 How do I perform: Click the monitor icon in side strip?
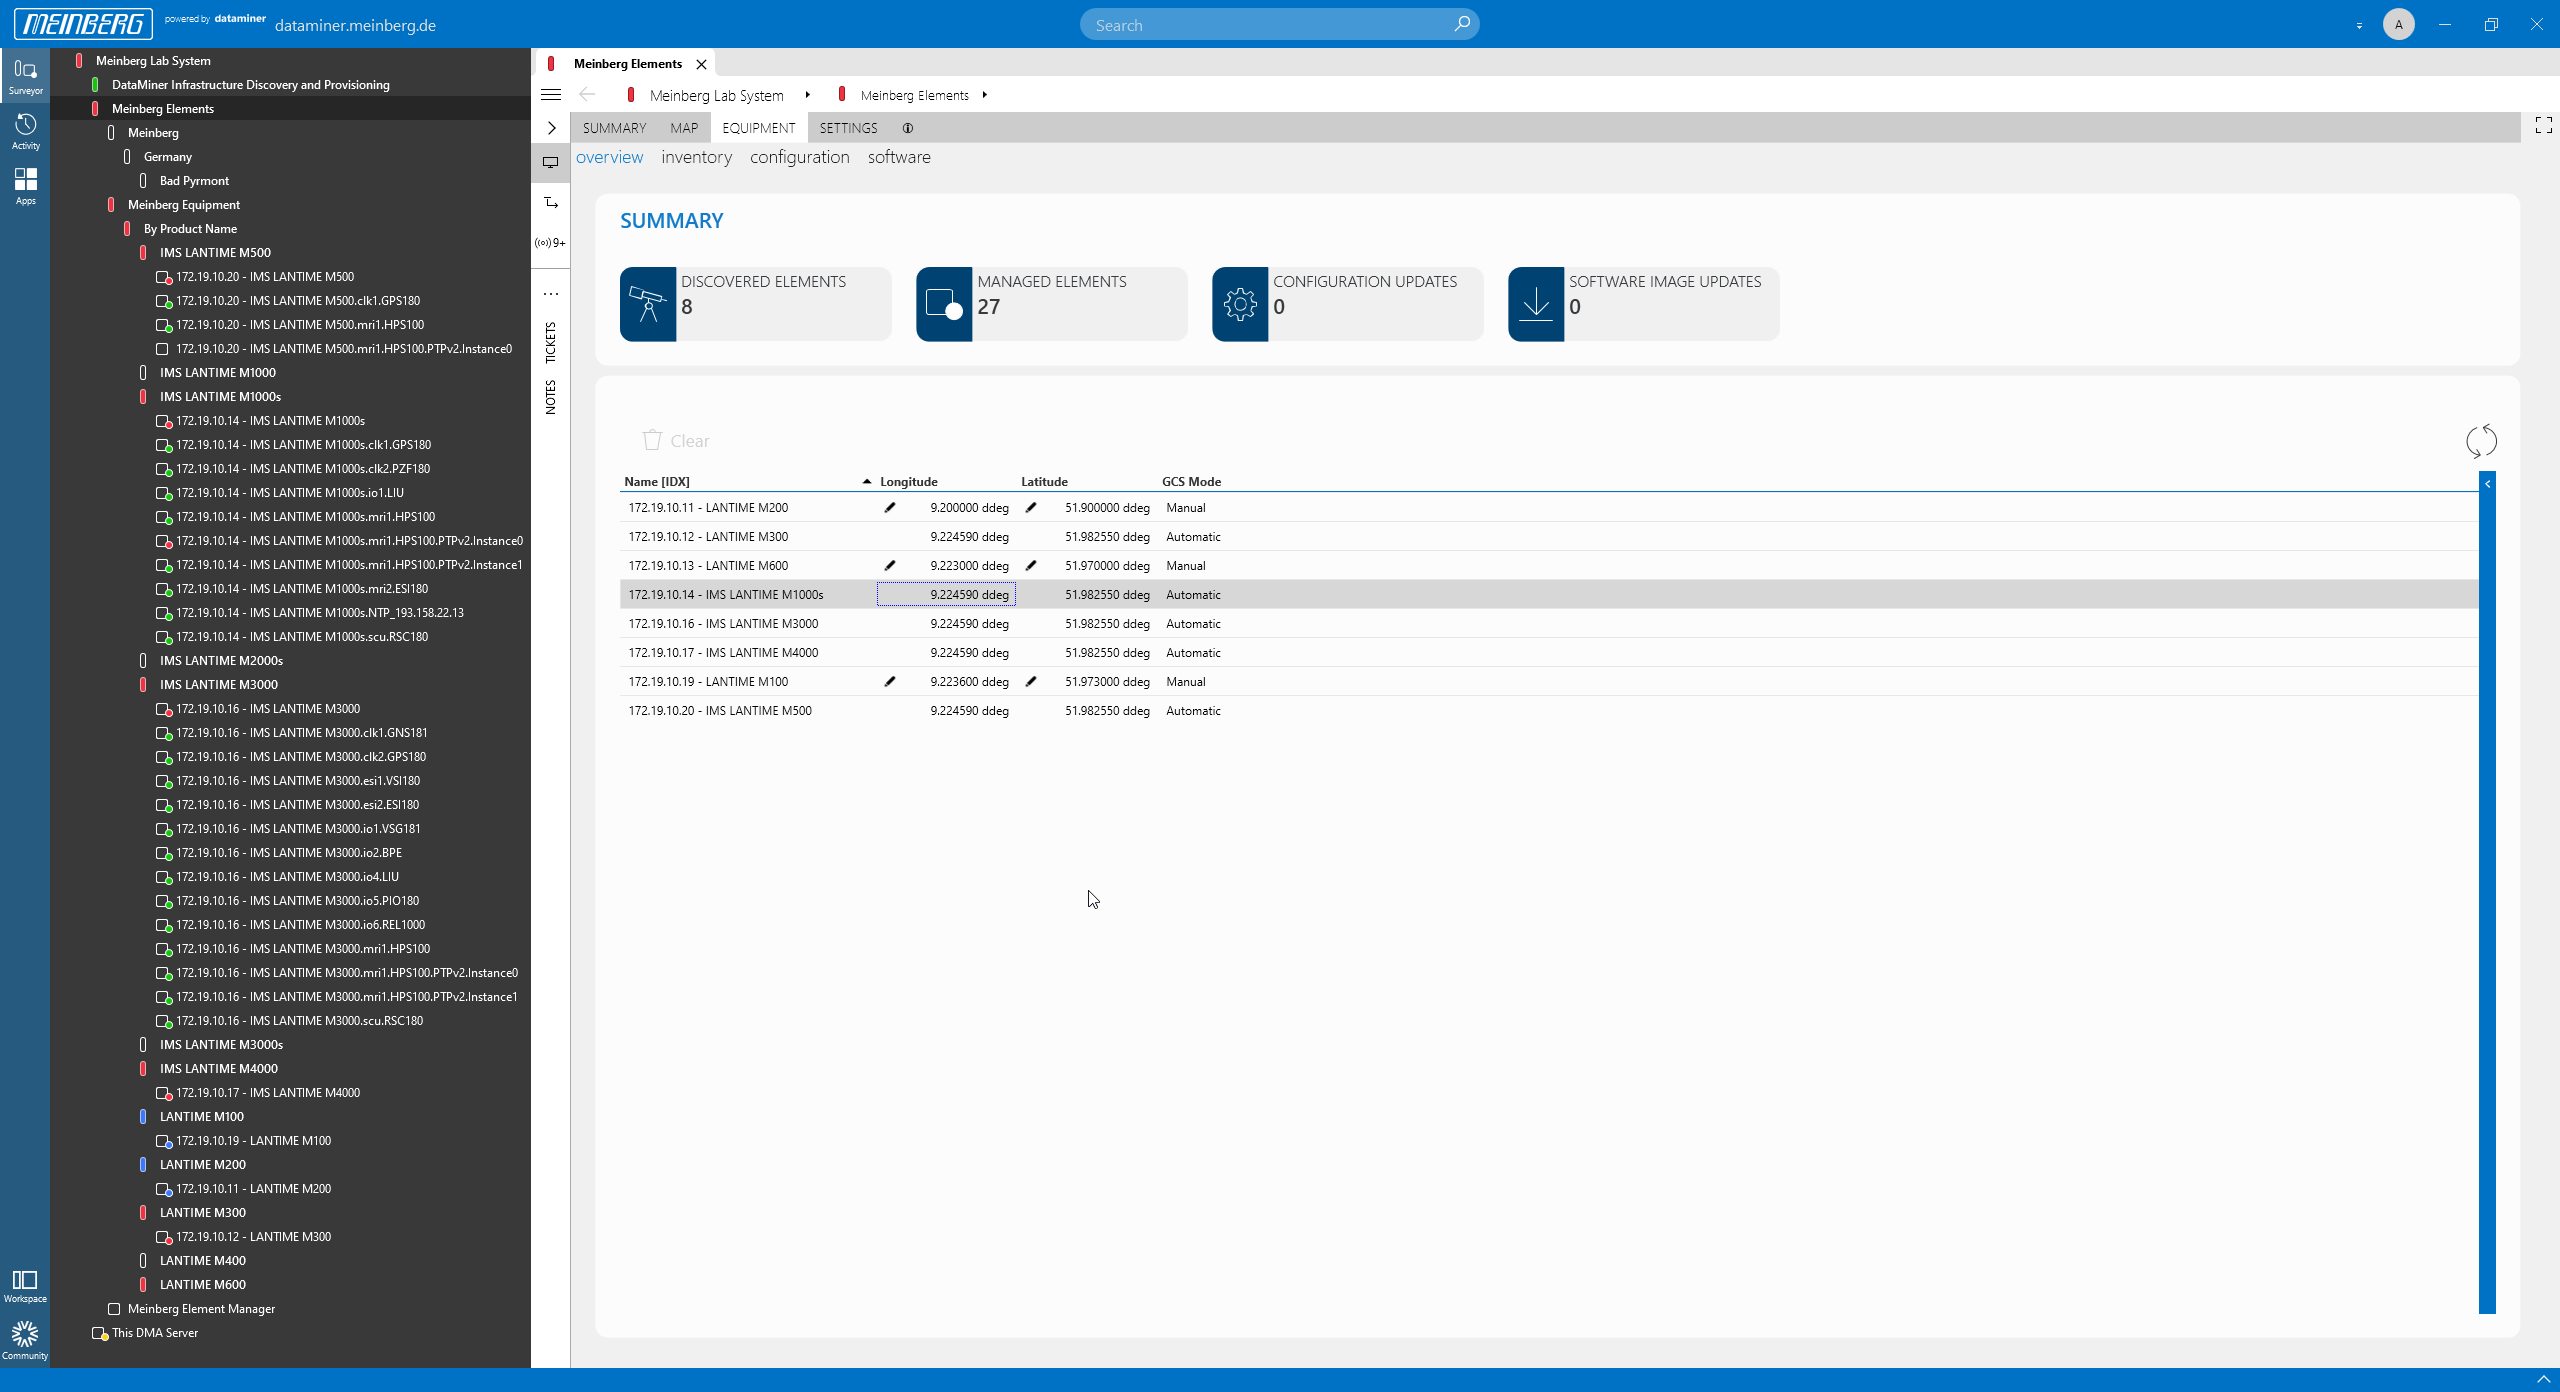click(551, 162)
